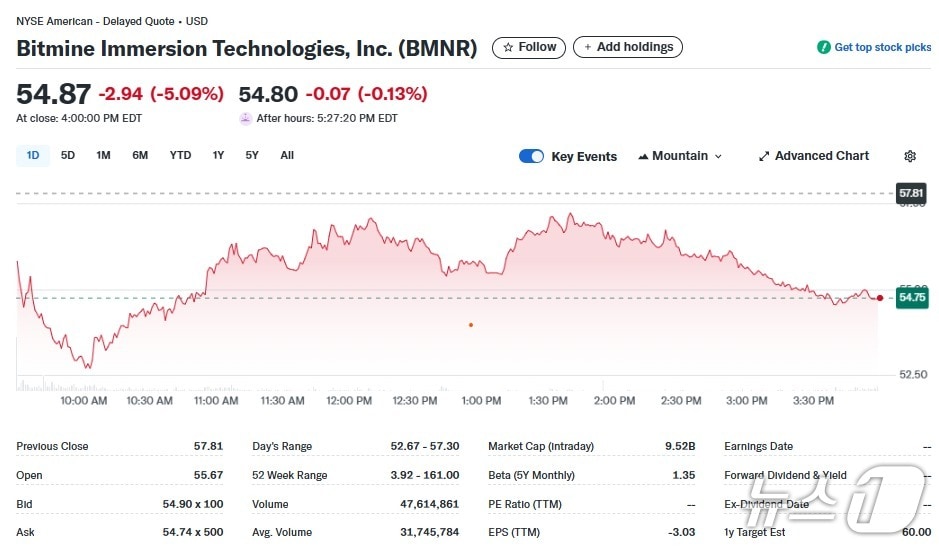Switch chart to All time range

click(x=287, y=155)
